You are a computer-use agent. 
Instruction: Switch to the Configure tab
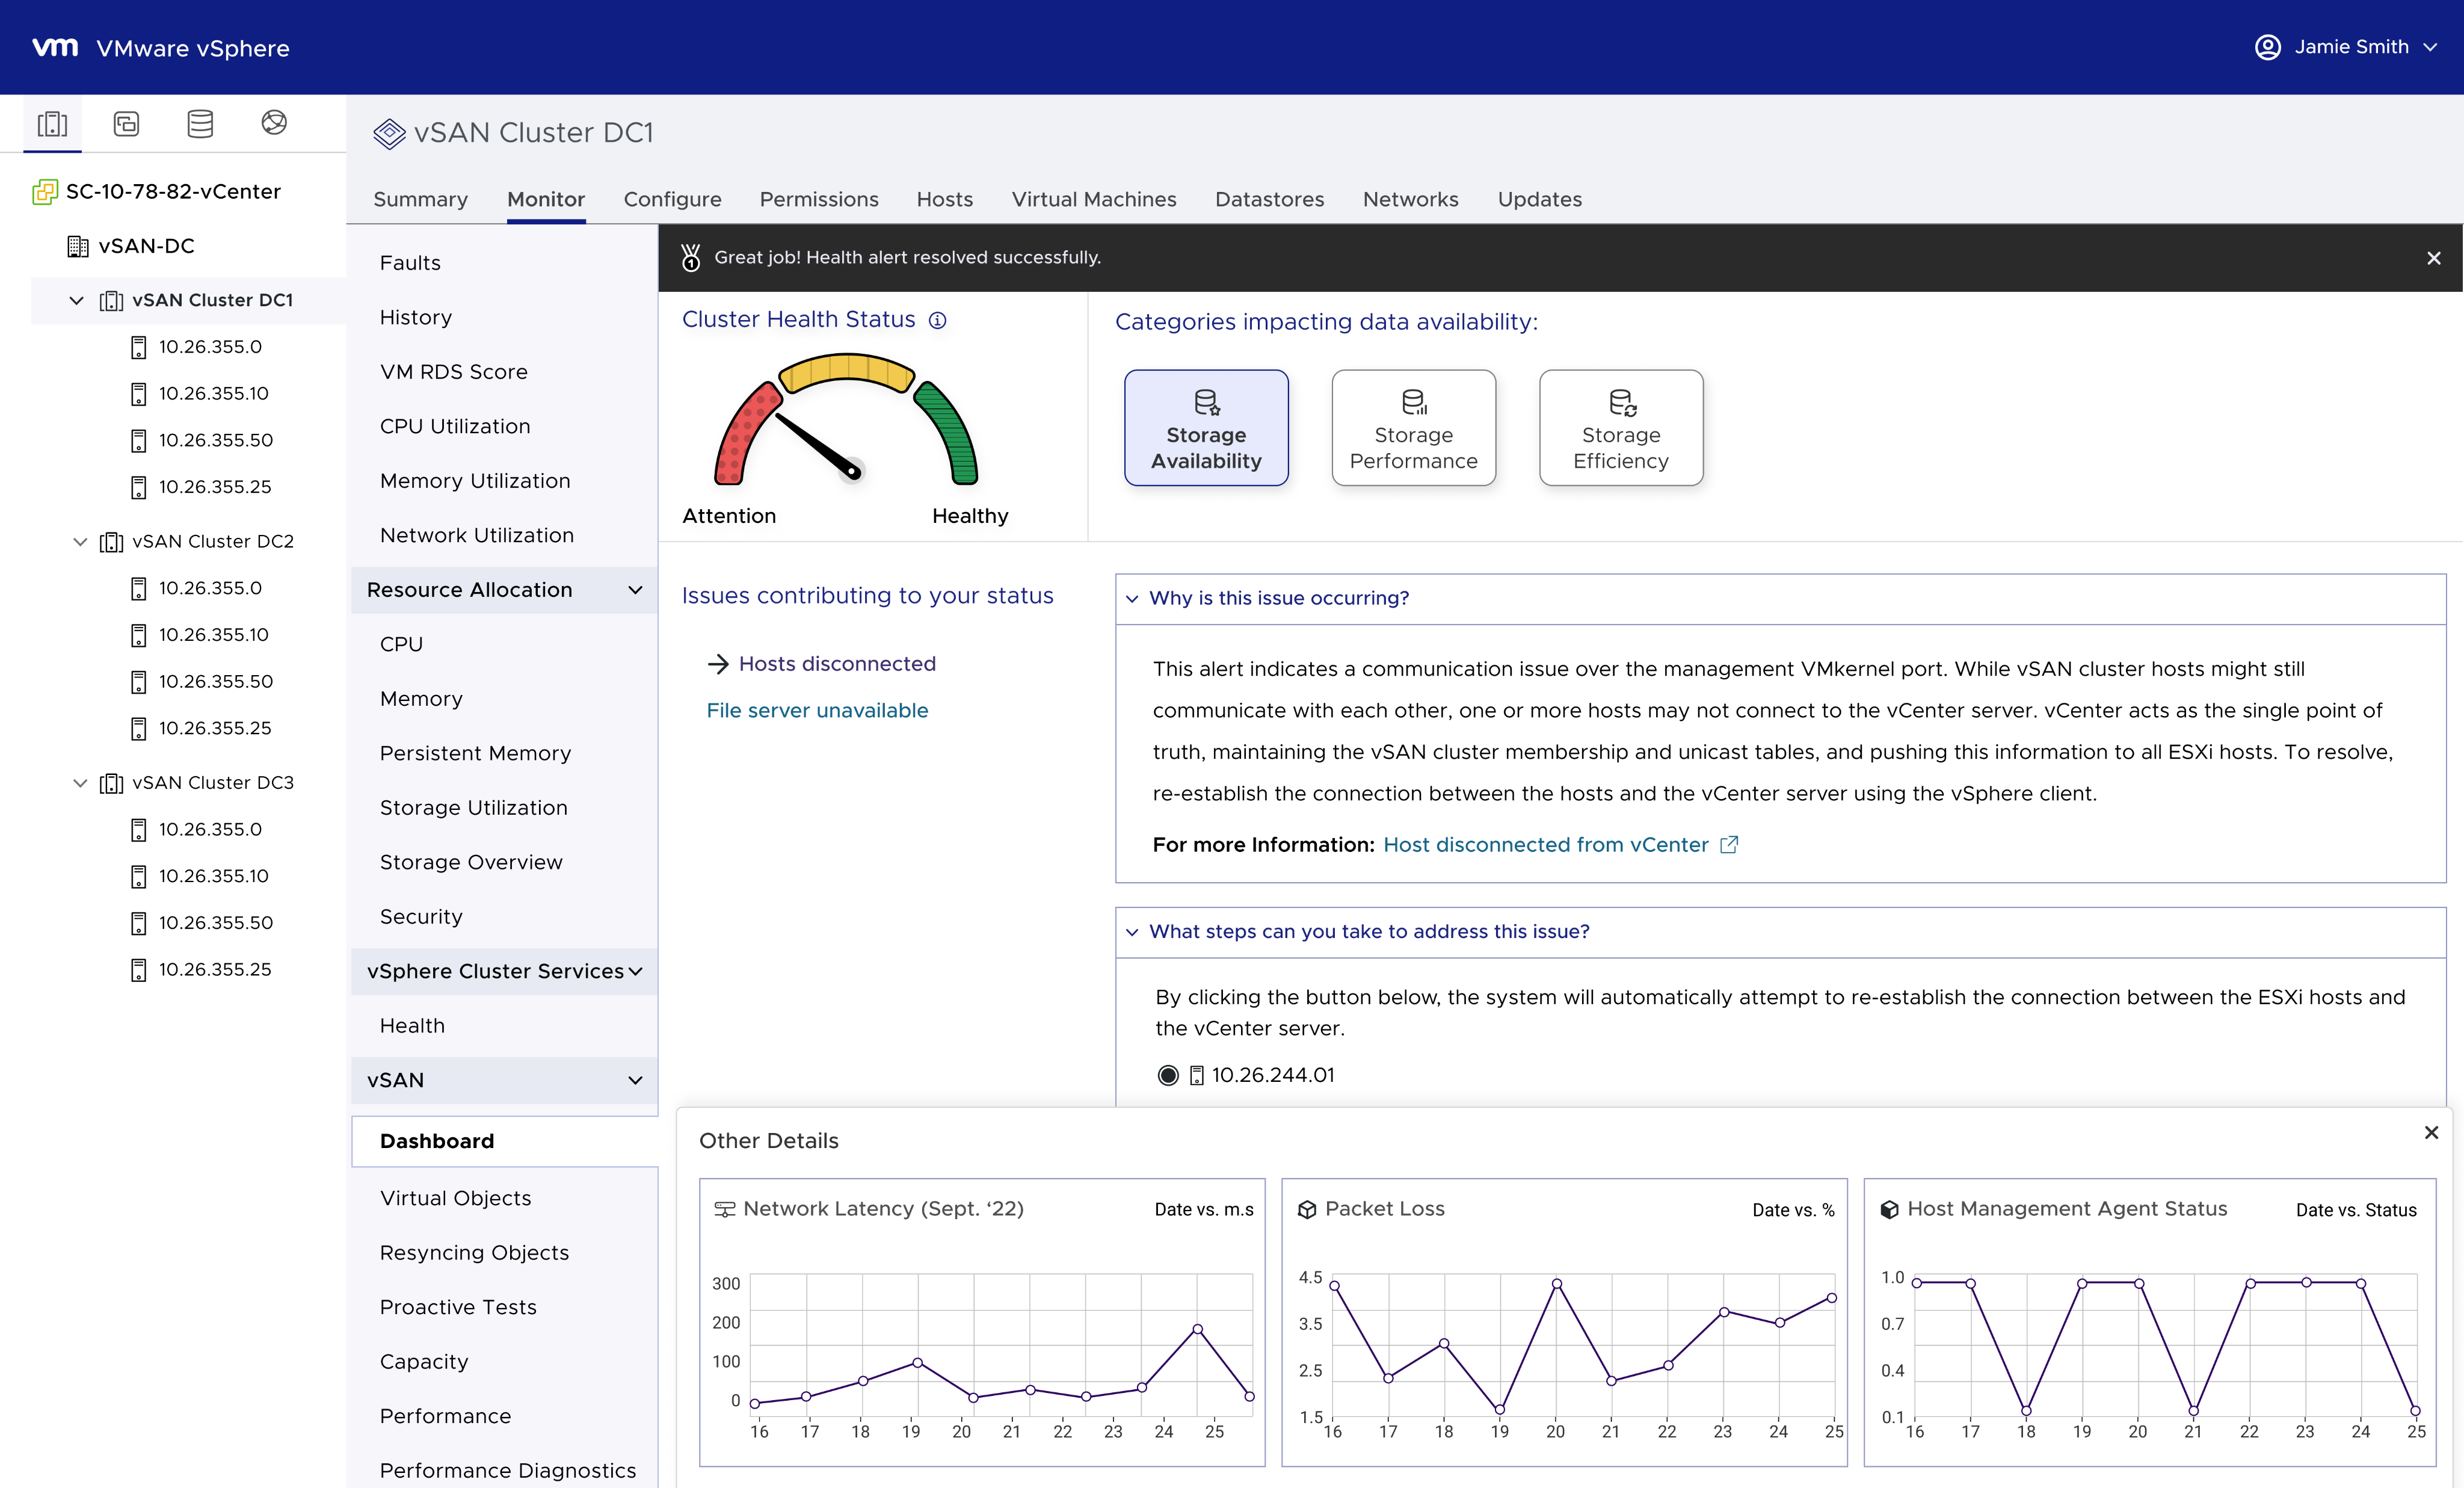pos(672,199)
